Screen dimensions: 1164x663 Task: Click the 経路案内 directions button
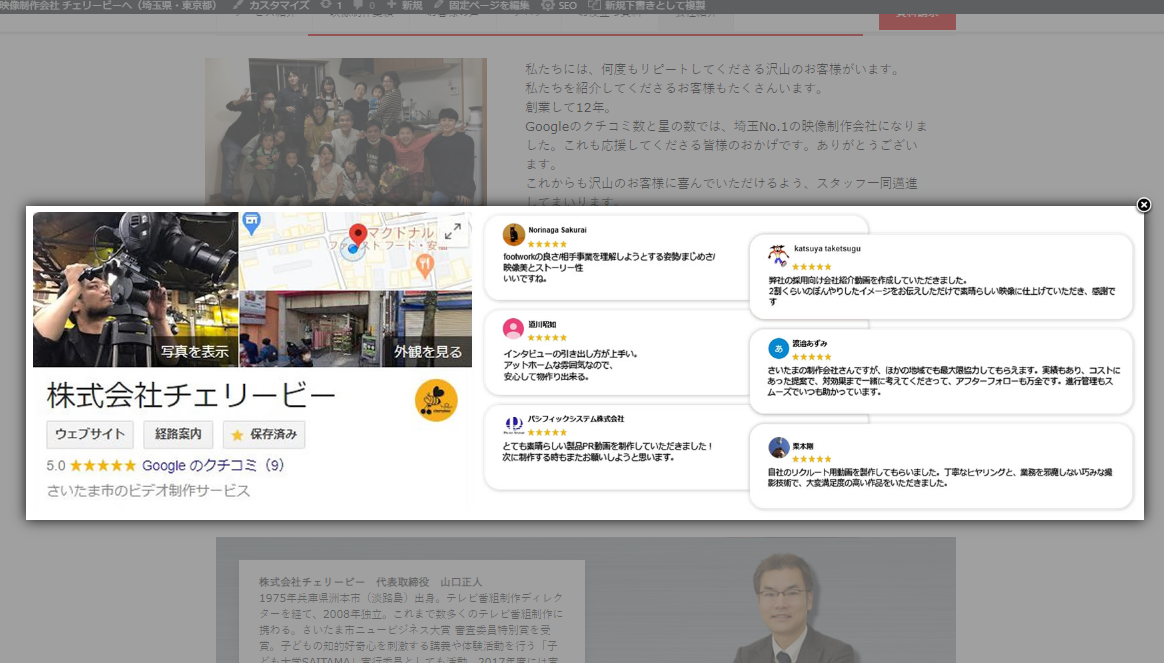tap(178, 435)
